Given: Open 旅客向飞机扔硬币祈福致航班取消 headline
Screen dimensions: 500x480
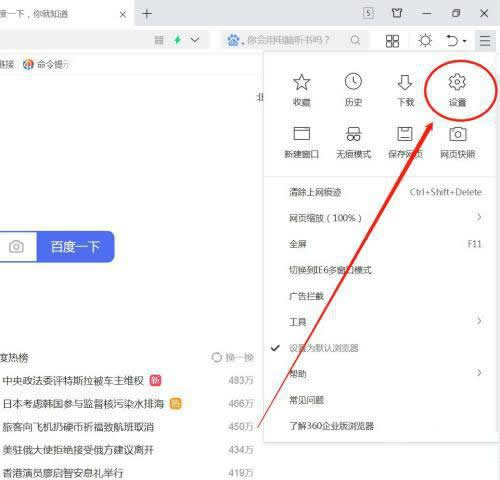Looking at the screenshot, I should click(78, 427).
